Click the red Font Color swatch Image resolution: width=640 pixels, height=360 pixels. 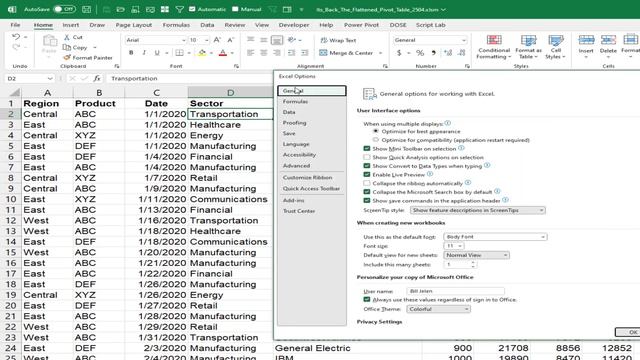point(223,53)
